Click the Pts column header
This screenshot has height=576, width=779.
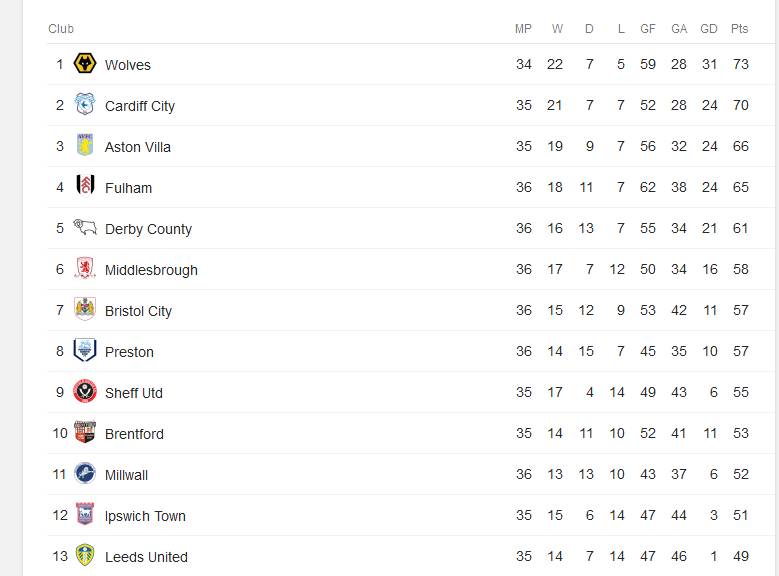739,29
